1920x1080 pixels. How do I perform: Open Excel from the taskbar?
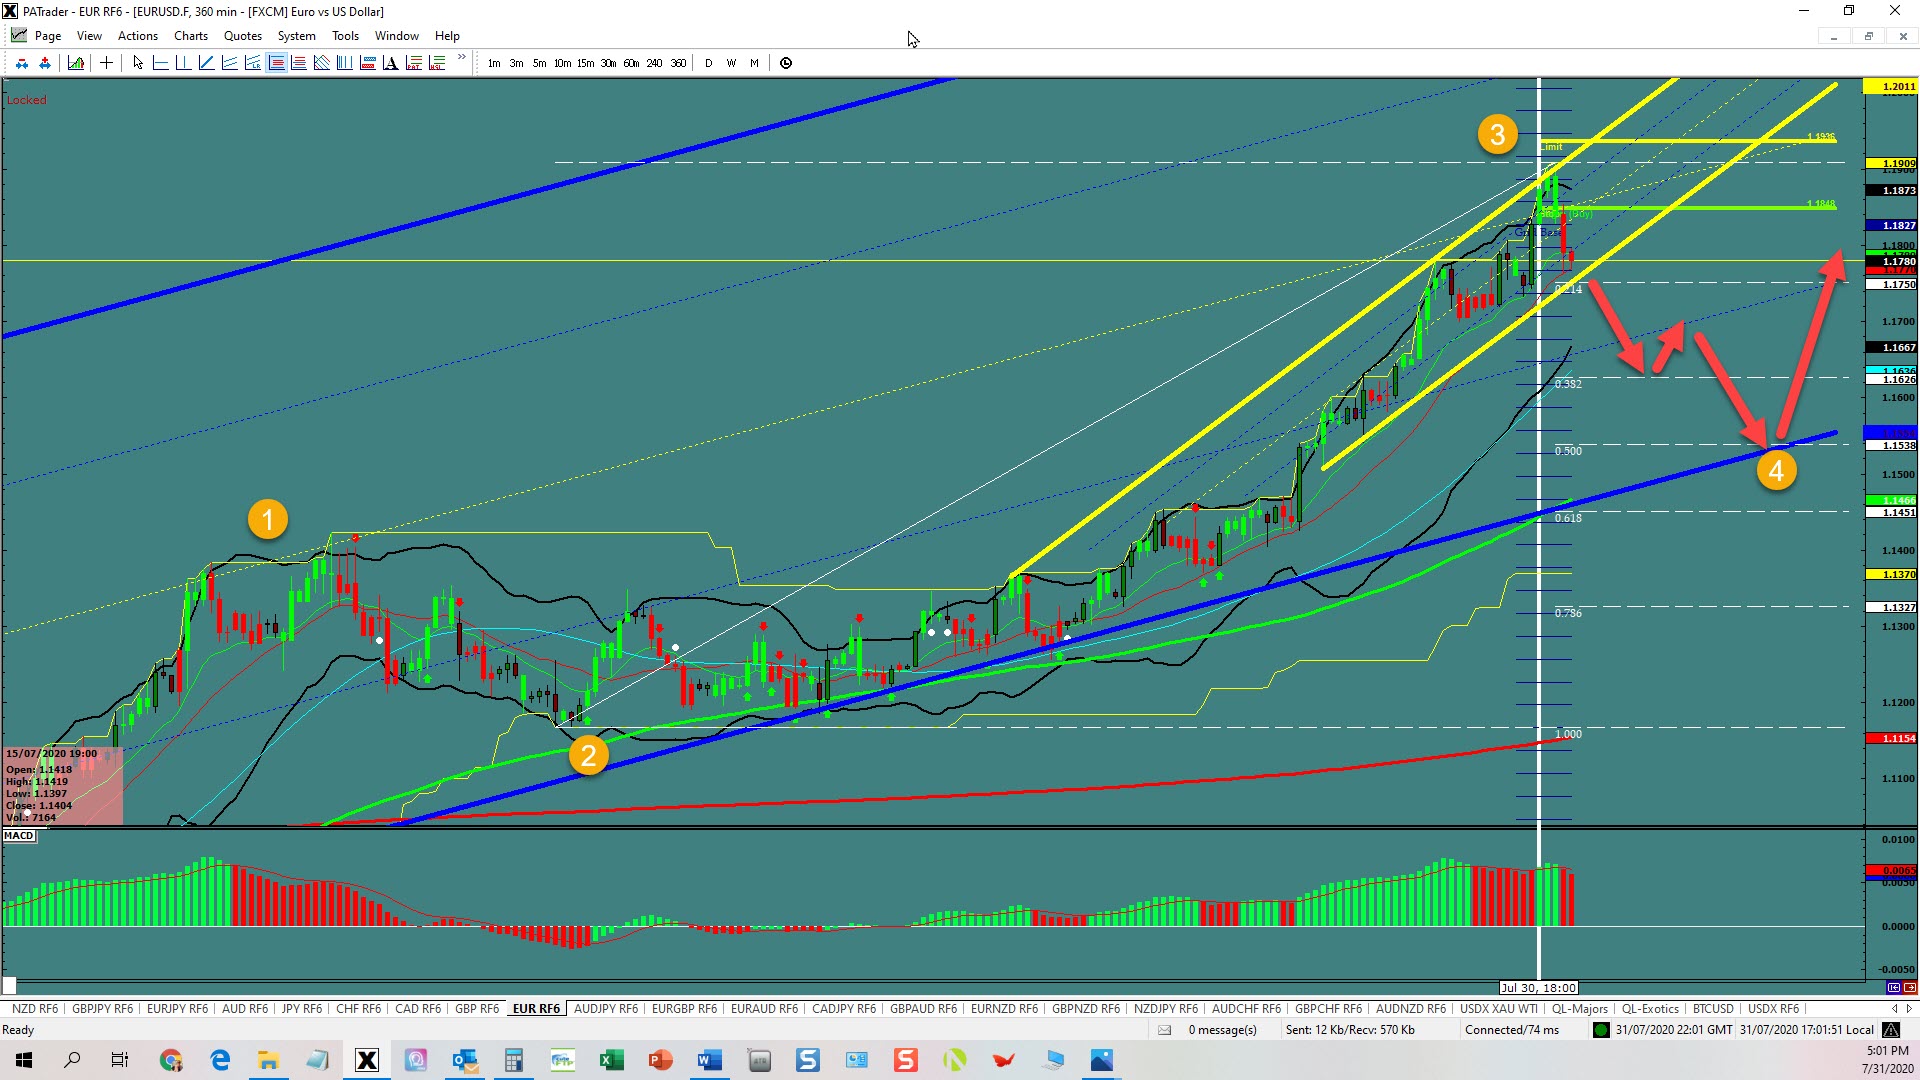point(611,1060)
